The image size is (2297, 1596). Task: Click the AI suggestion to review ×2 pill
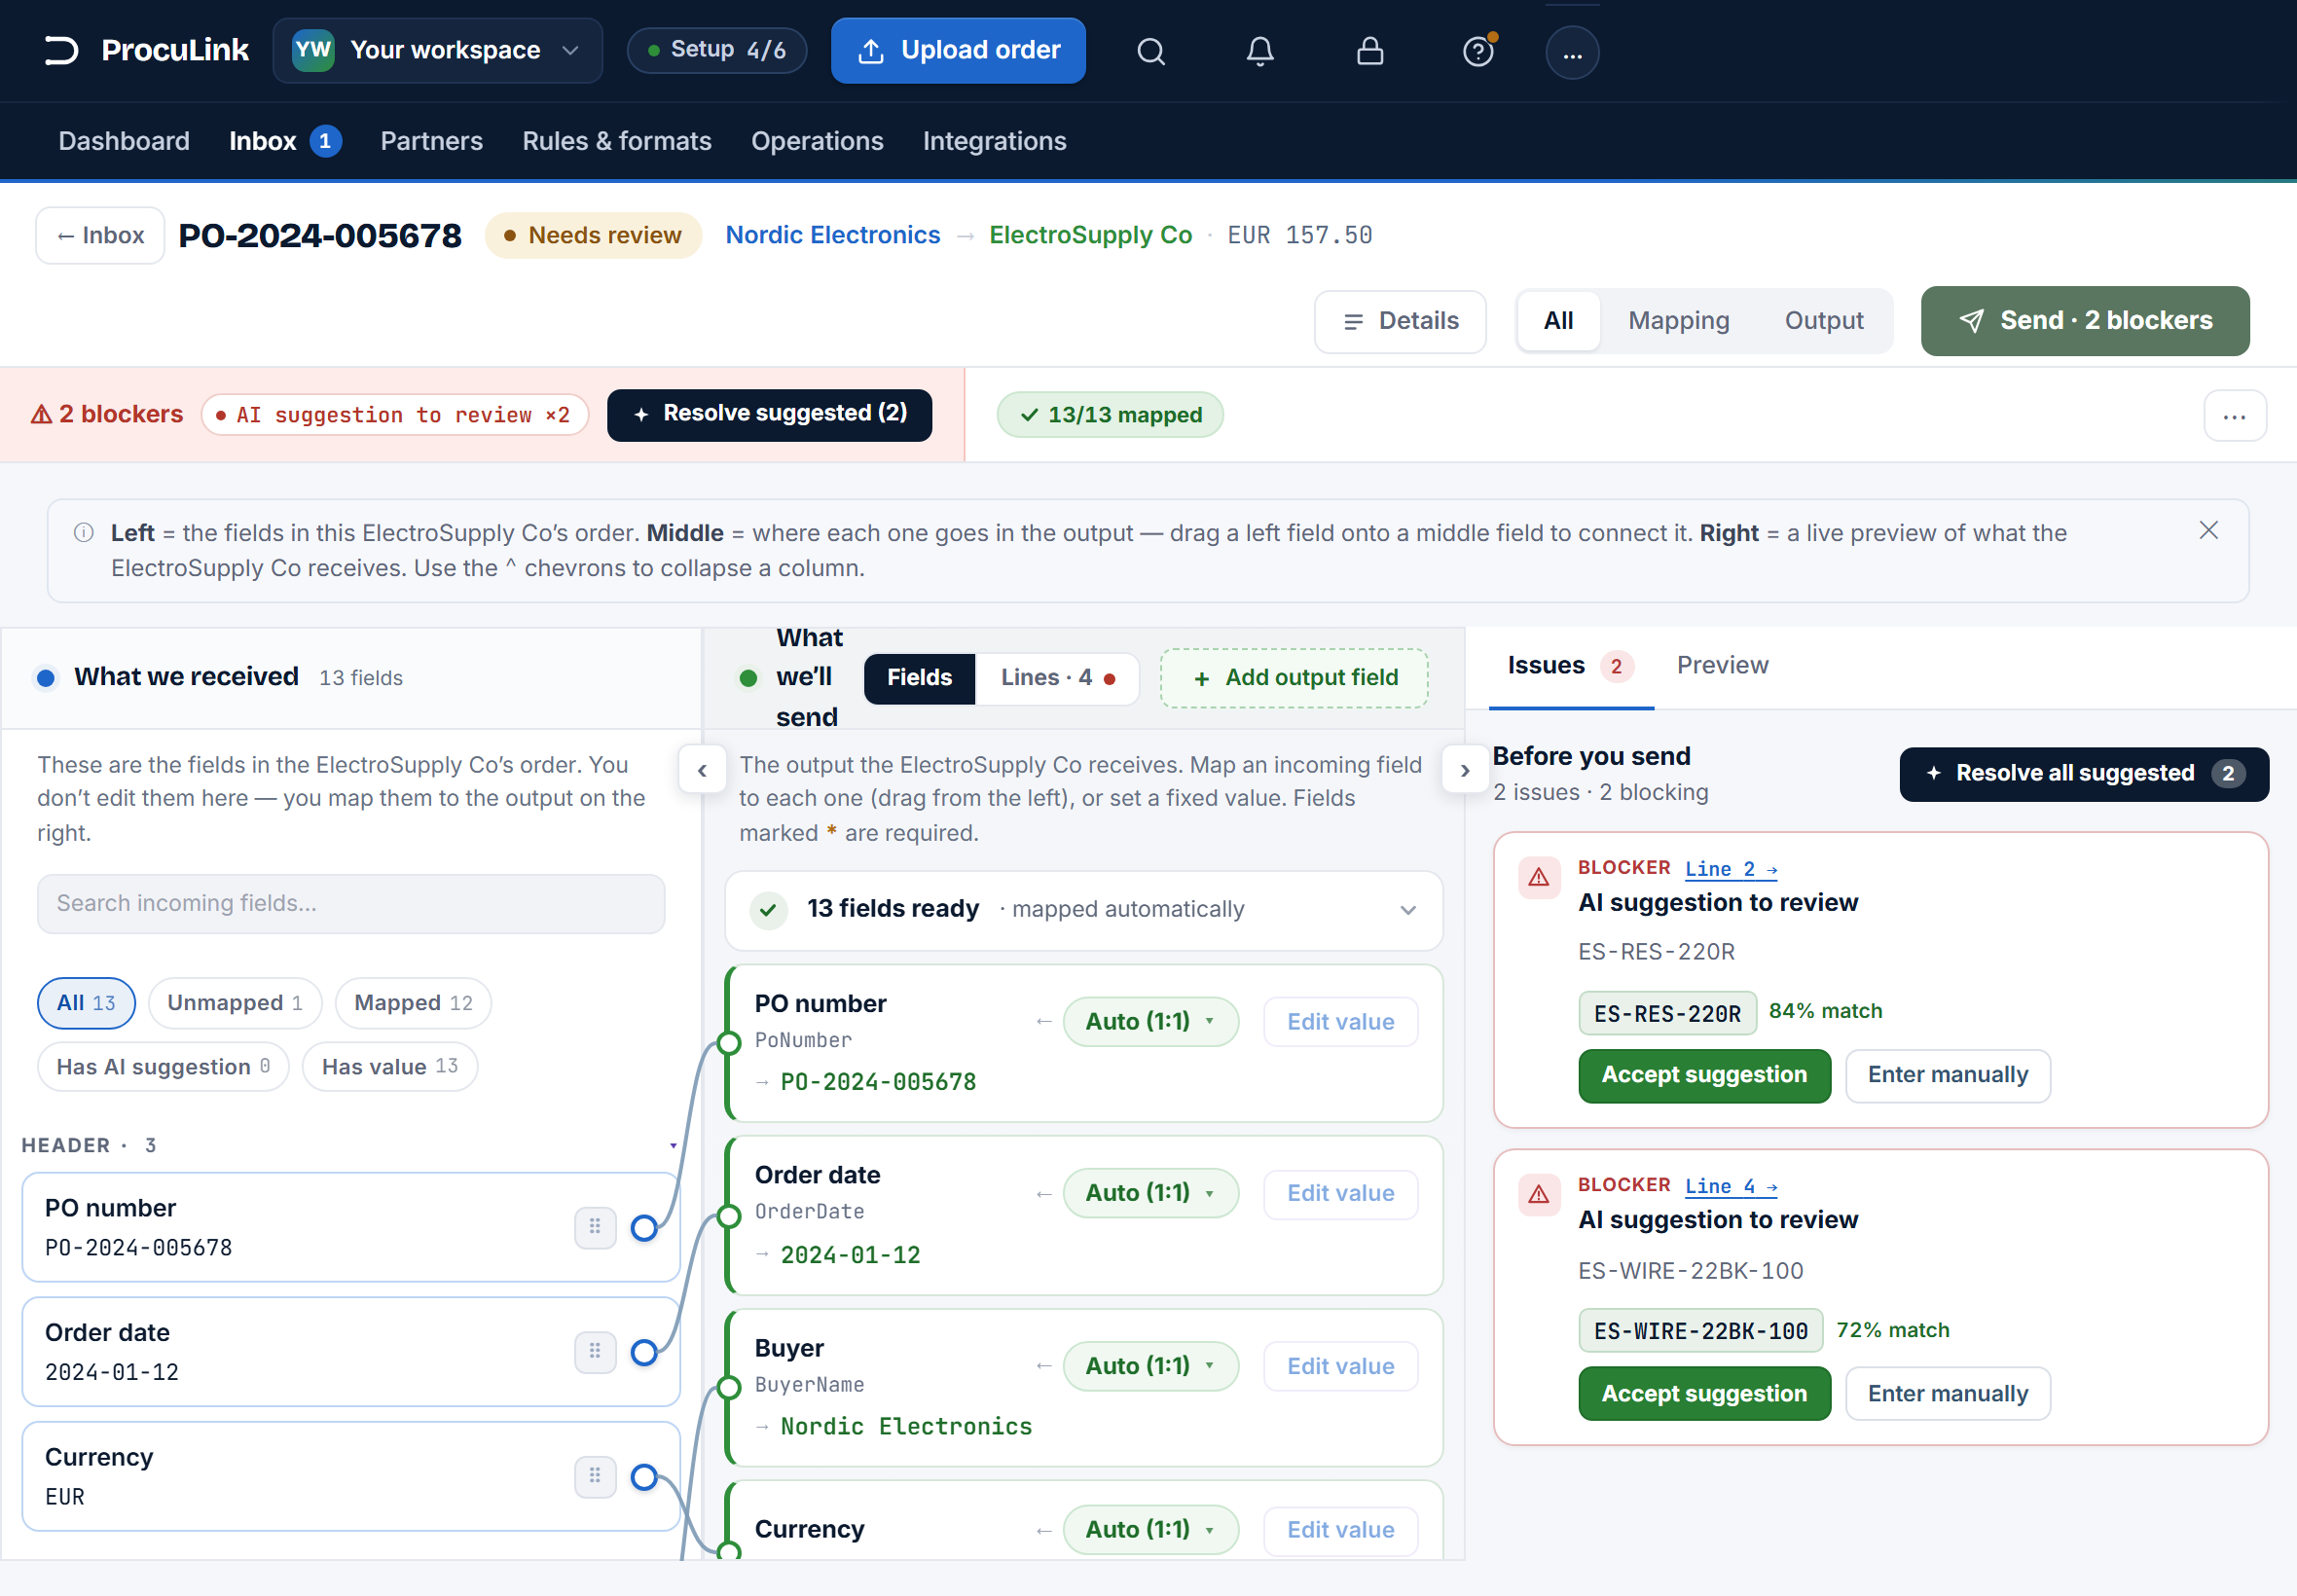pyautogui.click(x=395, y=415)
